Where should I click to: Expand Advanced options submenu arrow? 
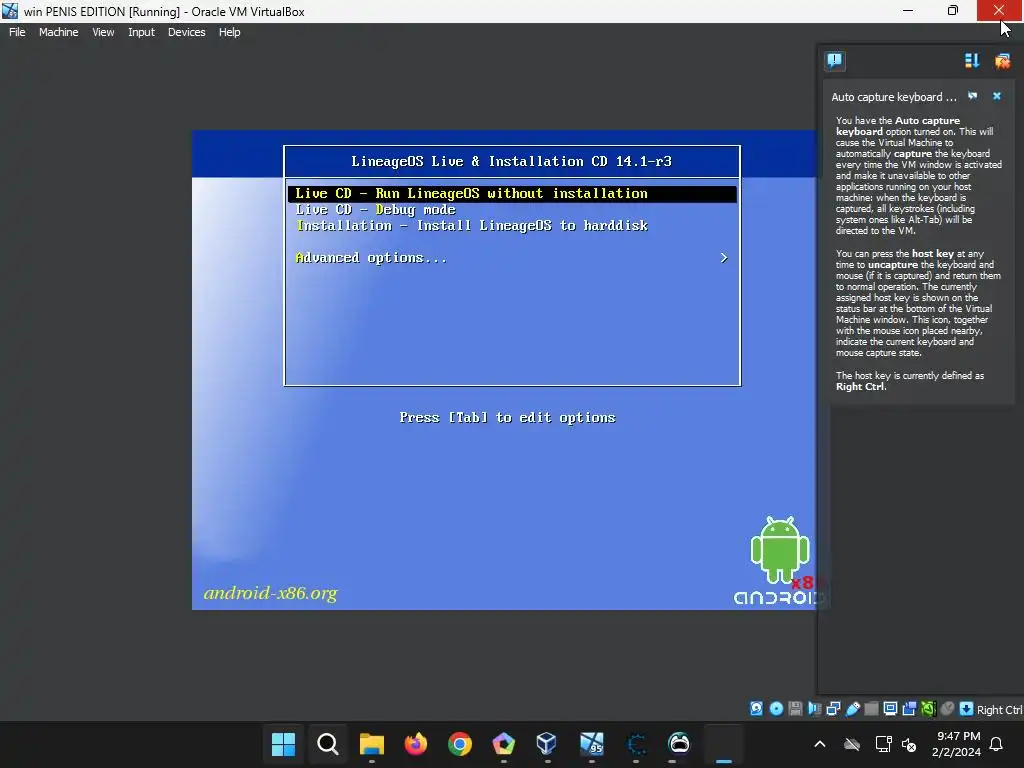coord(724,258)
